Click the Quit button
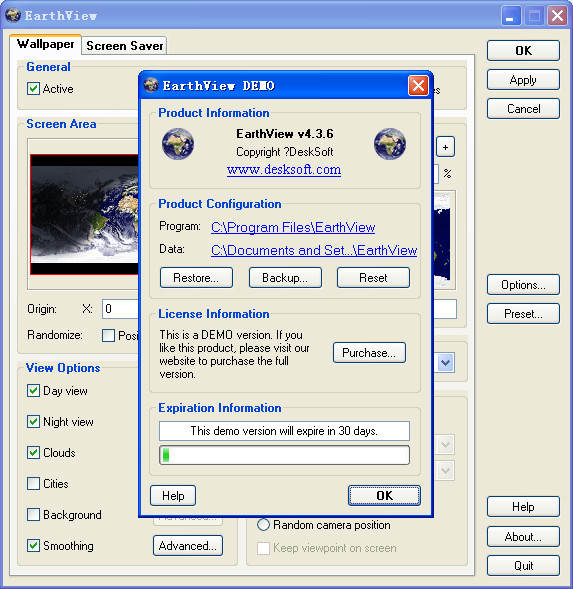The image size is (573, 589). pyautogui.click(x=523, y=565)
